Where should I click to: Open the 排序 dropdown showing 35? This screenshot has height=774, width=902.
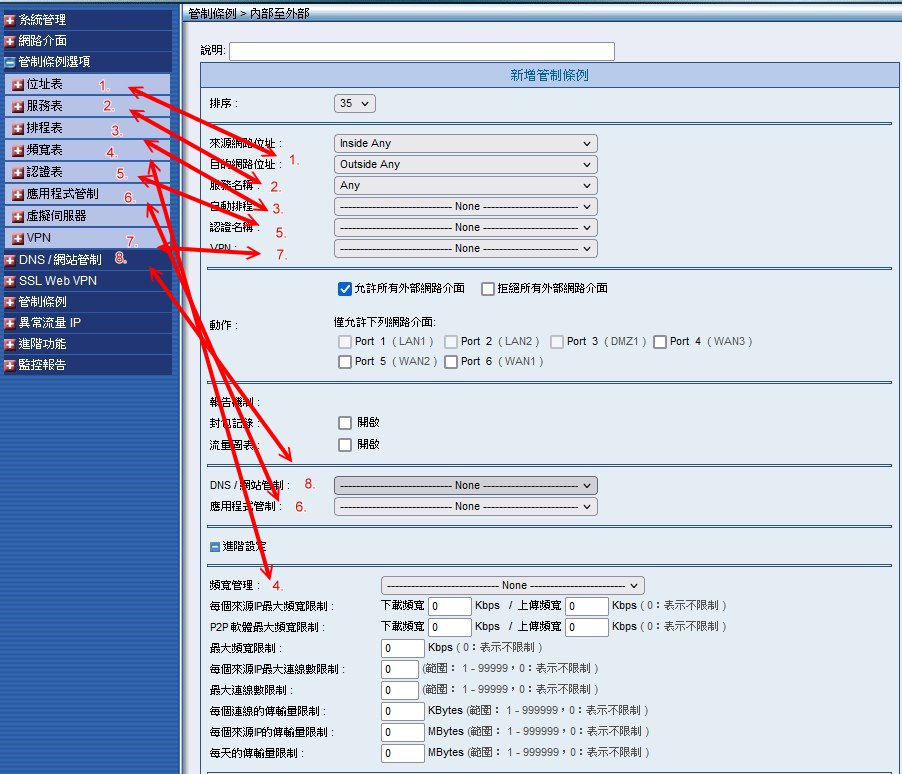pos(354,103)
